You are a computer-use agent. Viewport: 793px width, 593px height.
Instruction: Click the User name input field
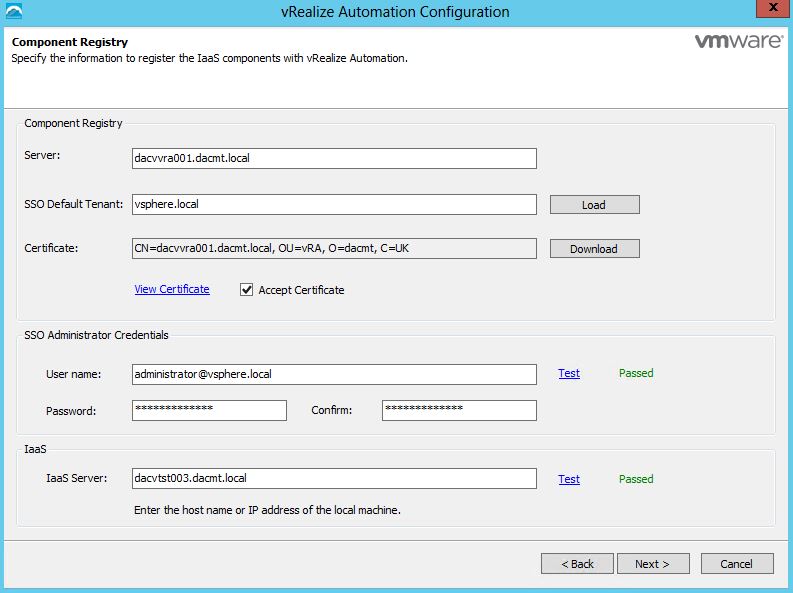(334, 374)
